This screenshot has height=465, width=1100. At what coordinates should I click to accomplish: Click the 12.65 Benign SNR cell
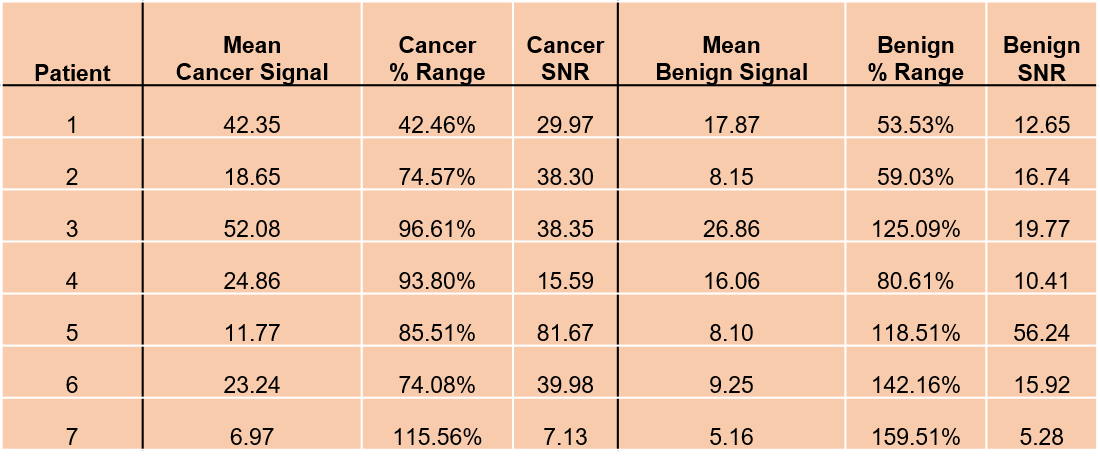tap(1041, 125)
